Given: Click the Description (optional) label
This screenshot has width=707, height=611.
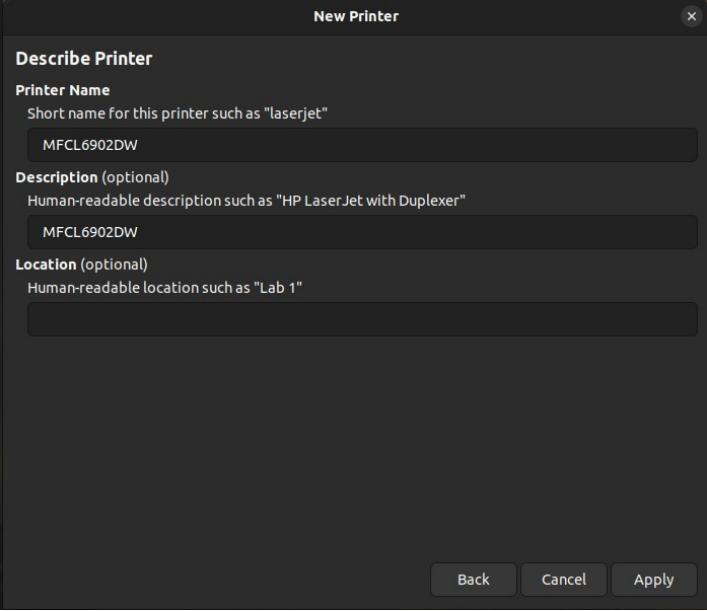Looking at the screenshot, I should (92, 177).
